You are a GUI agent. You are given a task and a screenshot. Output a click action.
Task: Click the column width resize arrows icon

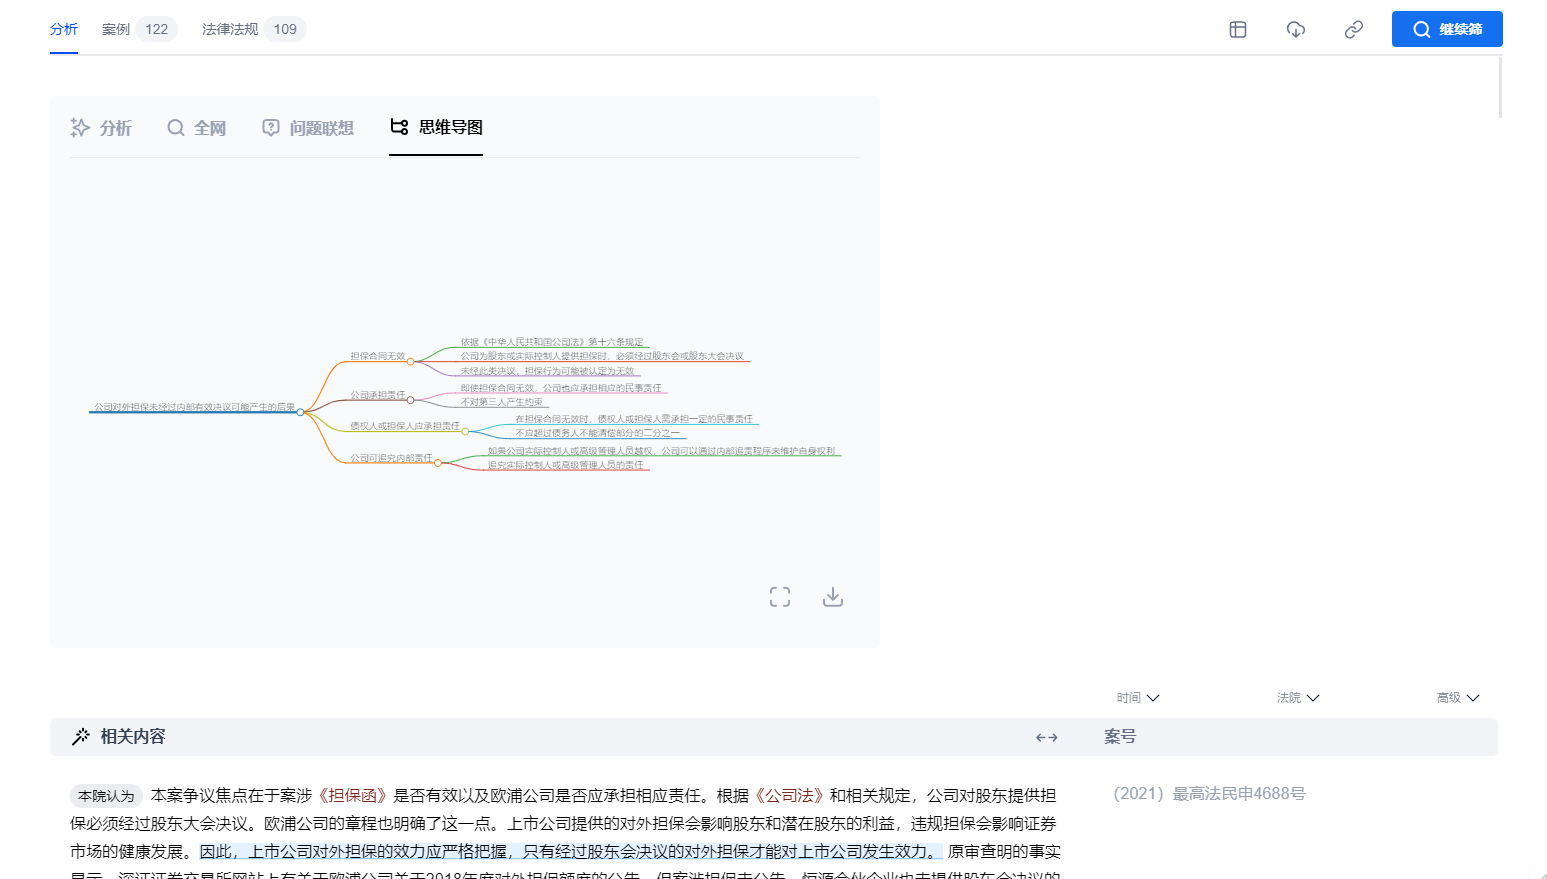1047,737
